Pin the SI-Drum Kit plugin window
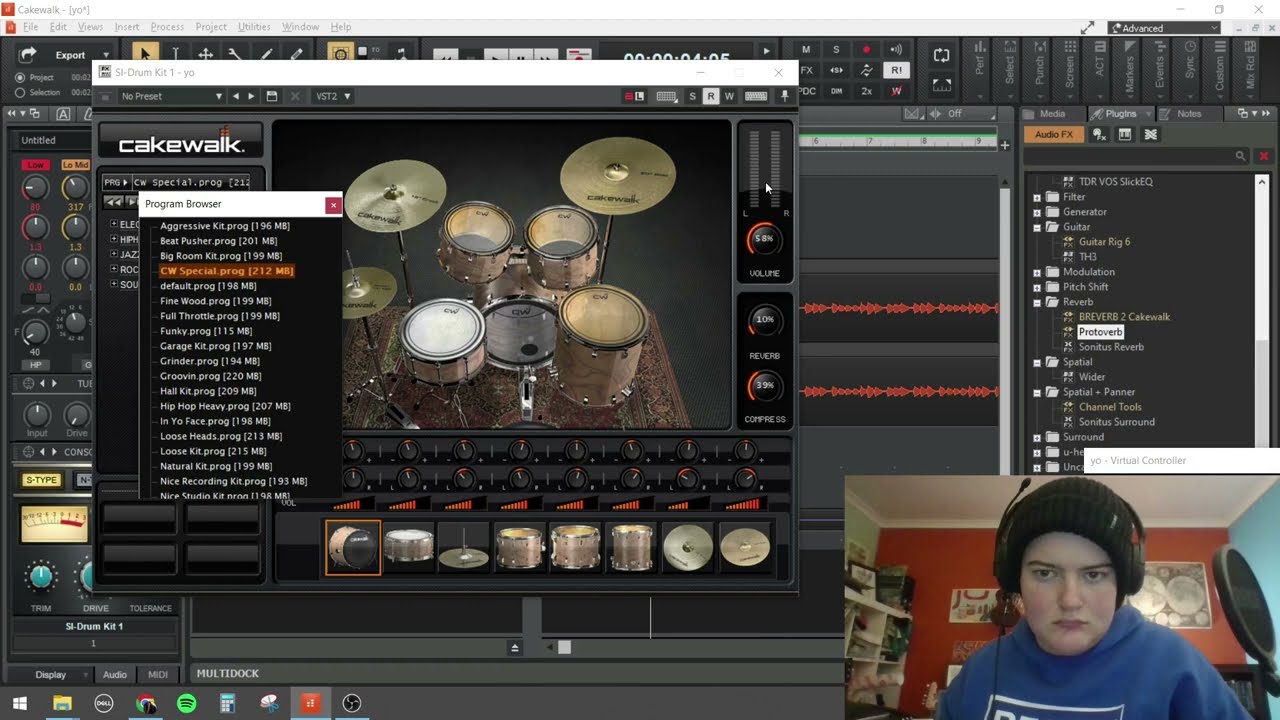This screenshot has width=1280, height=720. point(785,96)
